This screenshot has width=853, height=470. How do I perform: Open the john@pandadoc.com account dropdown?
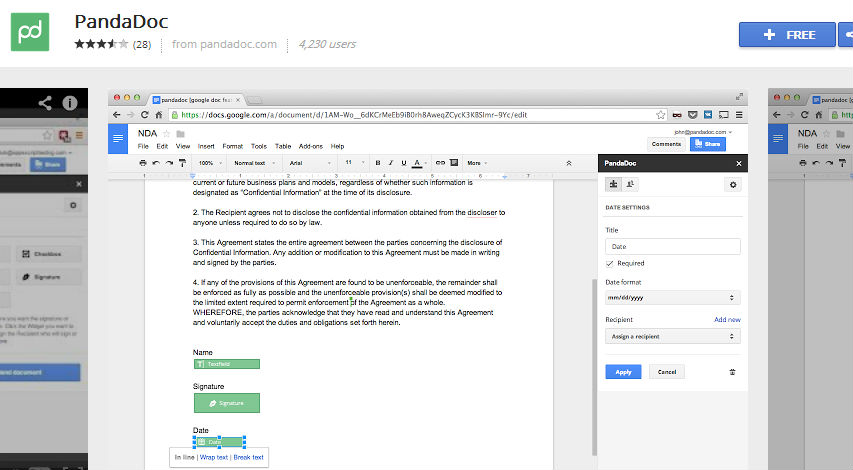(x=703, y=132)
